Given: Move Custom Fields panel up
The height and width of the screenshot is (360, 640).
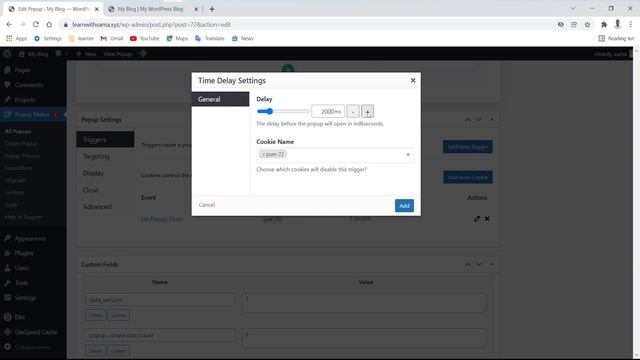Looking at the screenshot, I should pos(468,264).
